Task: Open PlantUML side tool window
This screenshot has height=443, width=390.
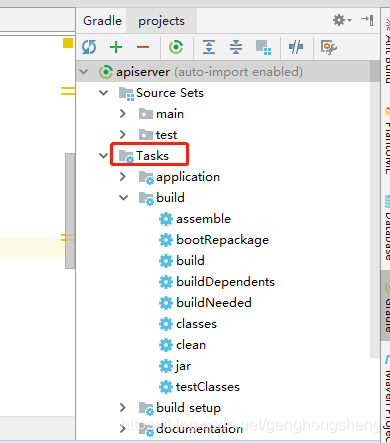Action: 387,140
